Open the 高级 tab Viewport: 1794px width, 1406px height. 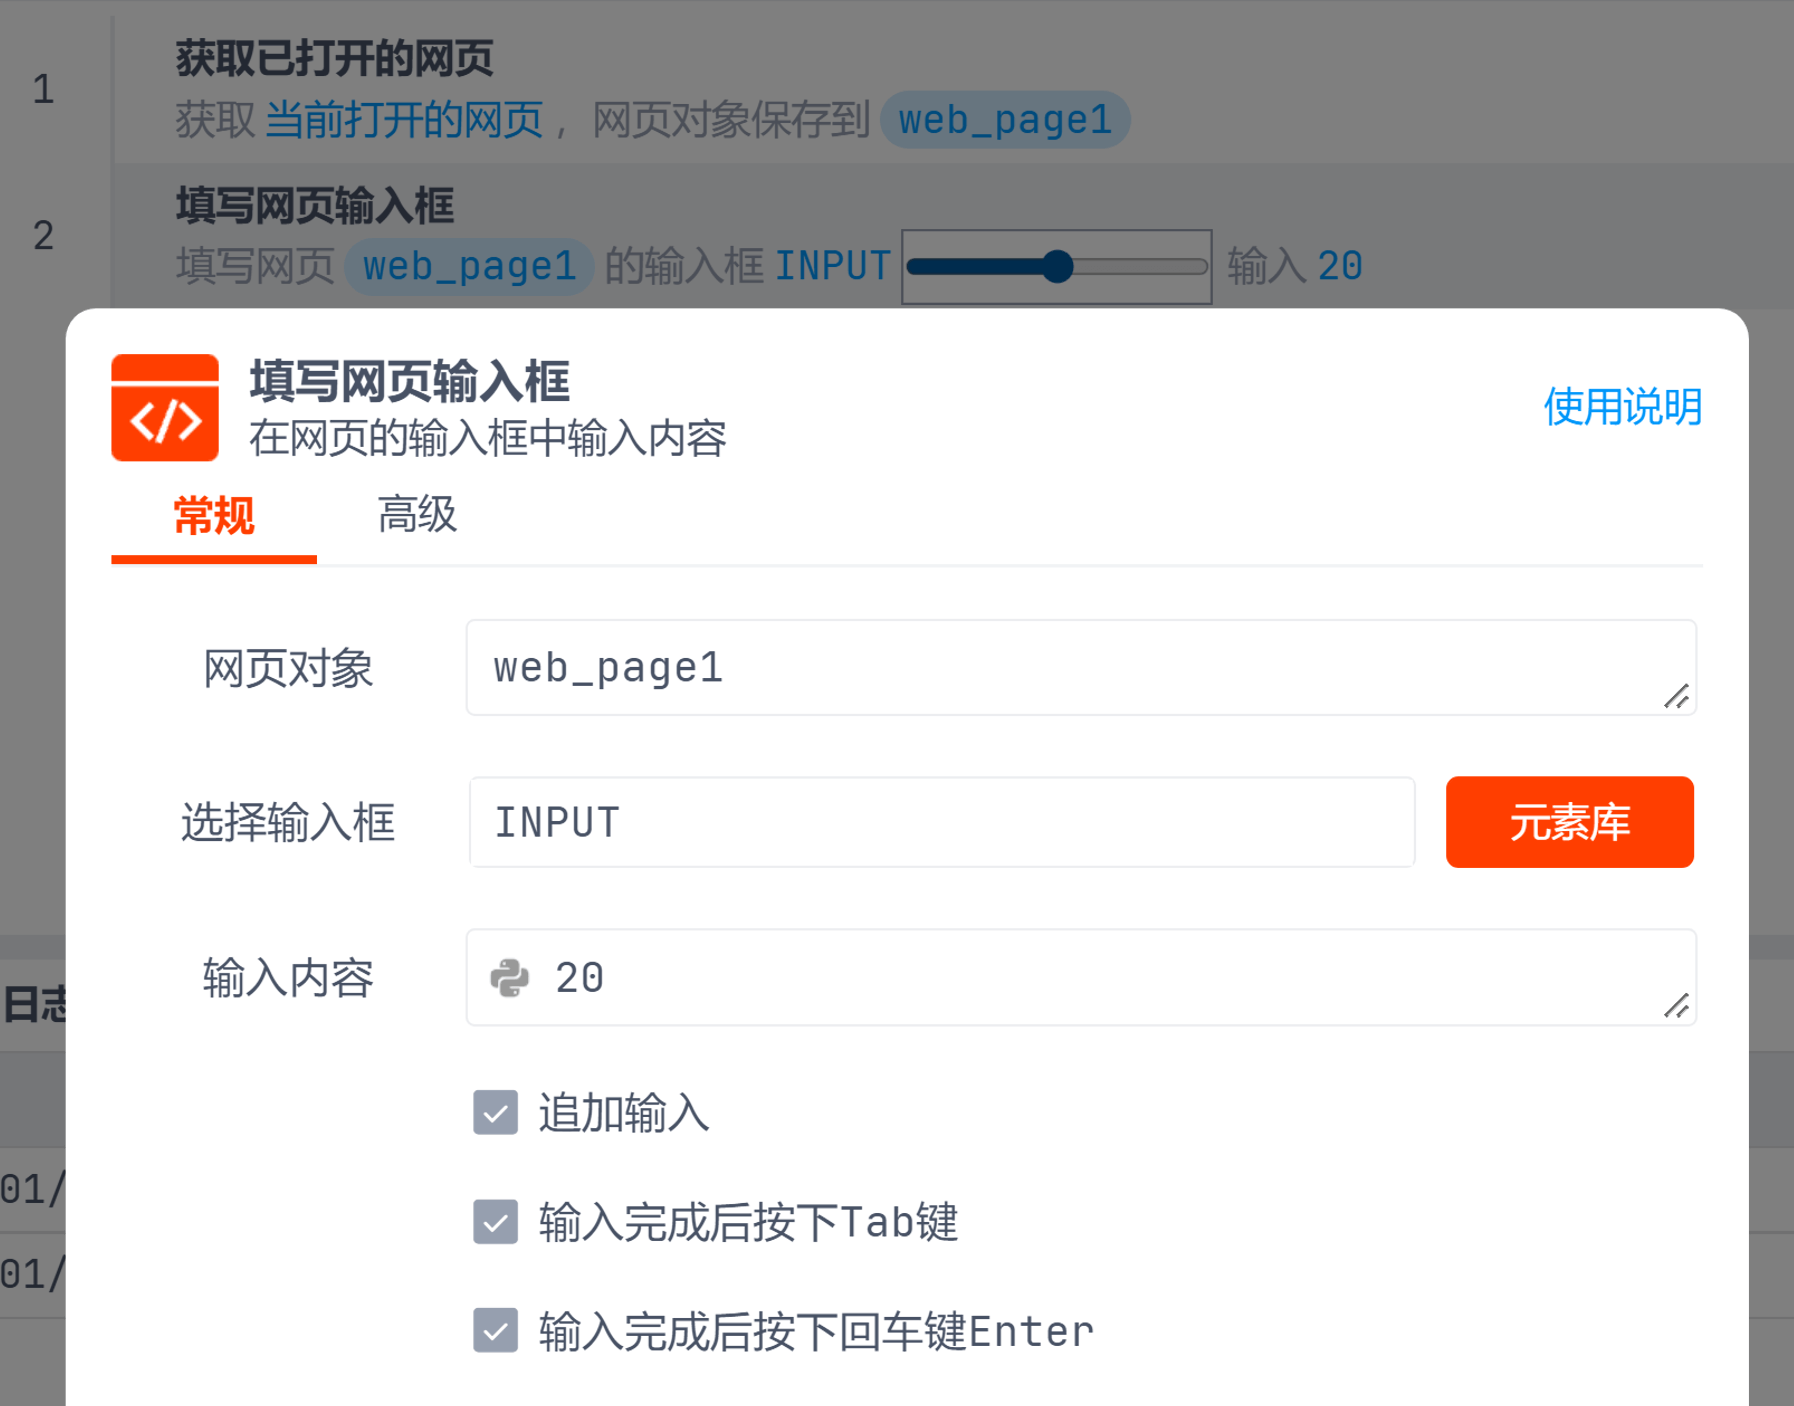point(417,516)
